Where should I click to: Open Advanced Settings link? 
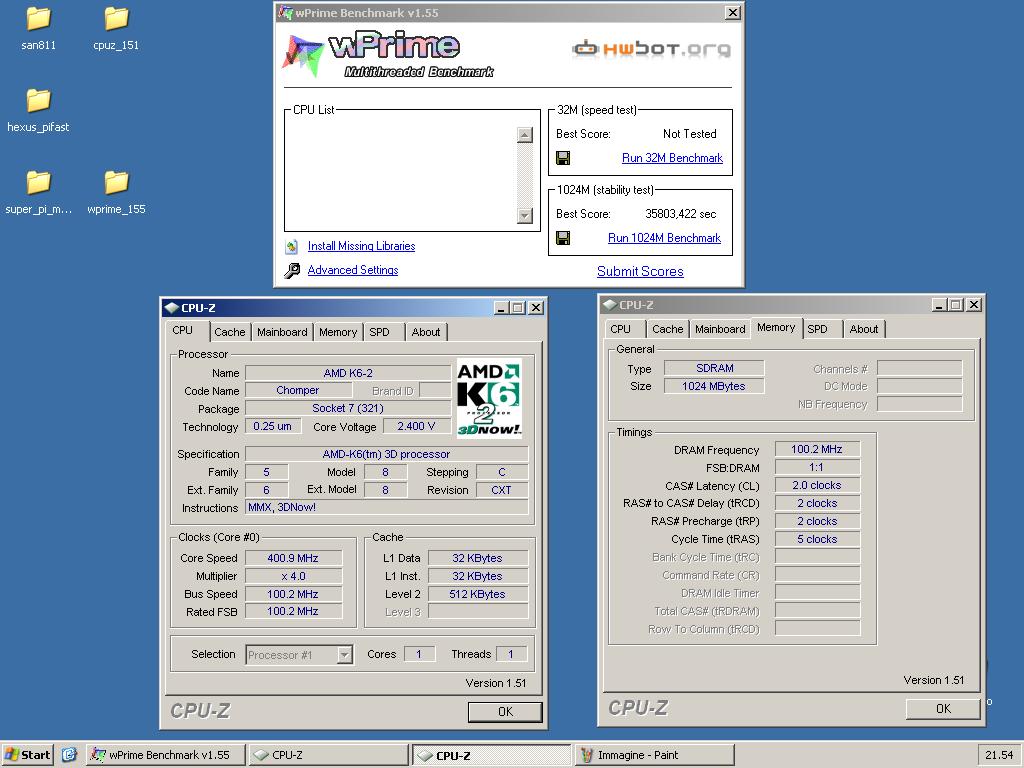click(353, 270)
